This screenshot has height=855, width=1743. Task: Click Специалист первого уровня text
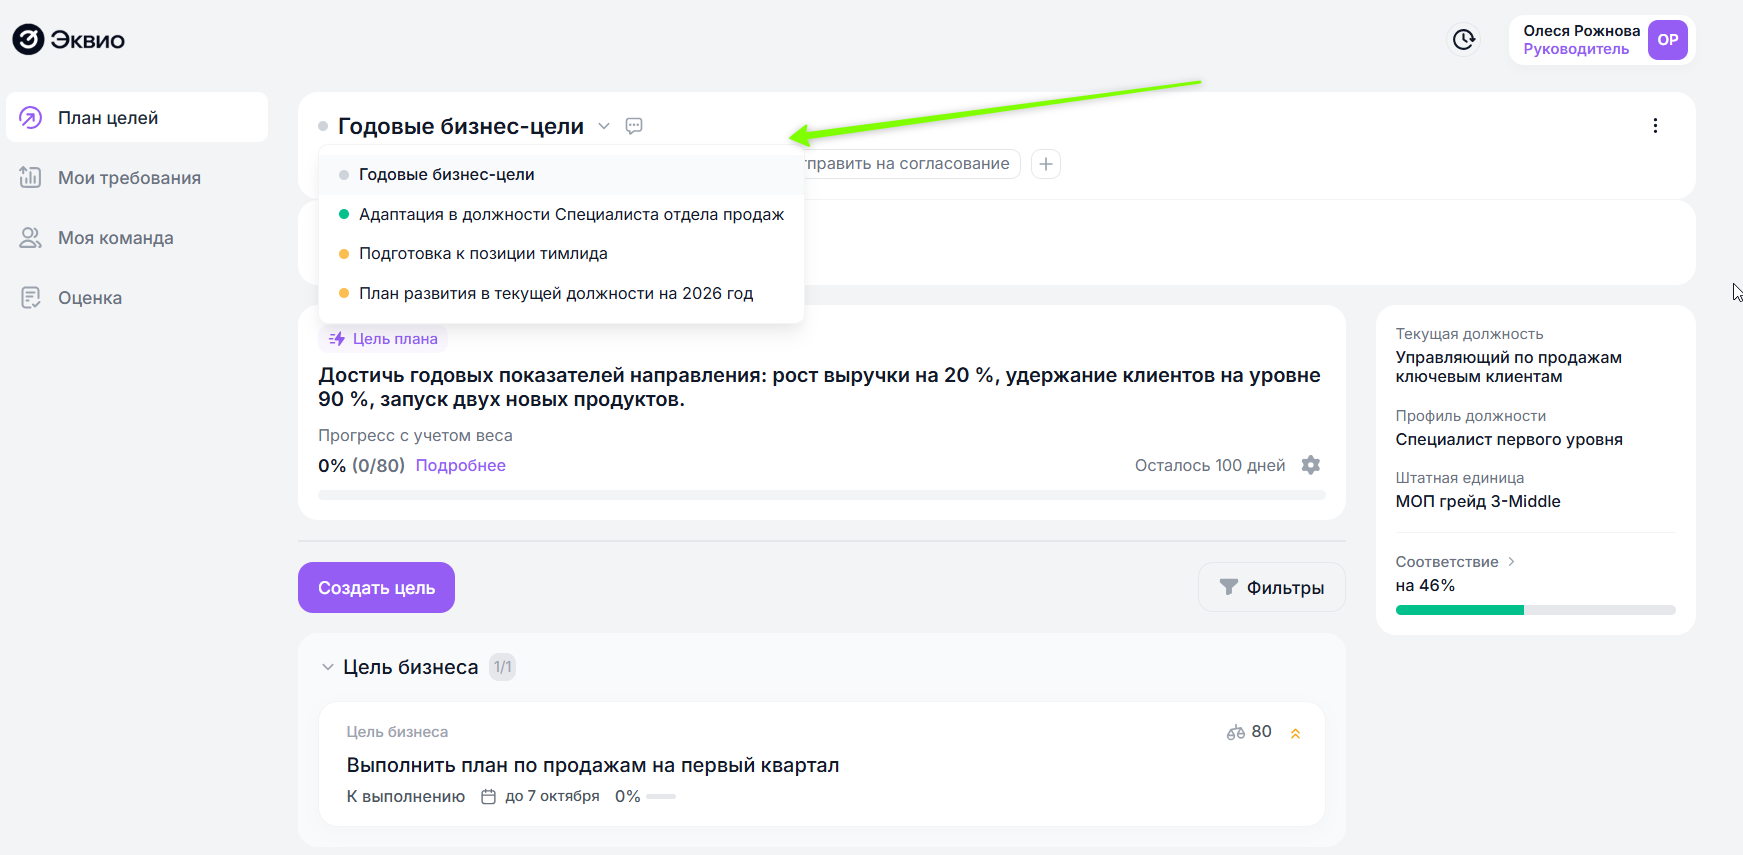point(1509,440)
